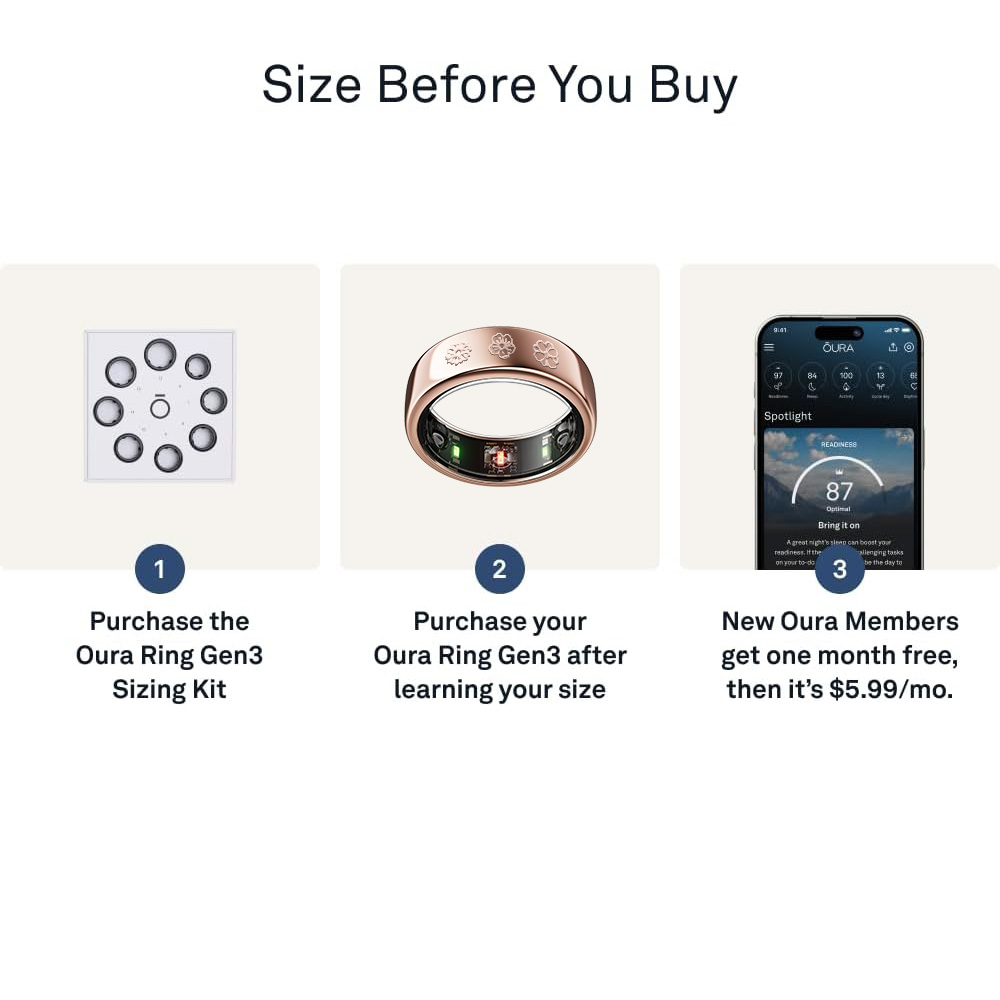This screenshot has width=1000, height=1000.
Task: Click "Purchase your Oura Ring Gen3 after" caption
Action: (x=500, y=638)
